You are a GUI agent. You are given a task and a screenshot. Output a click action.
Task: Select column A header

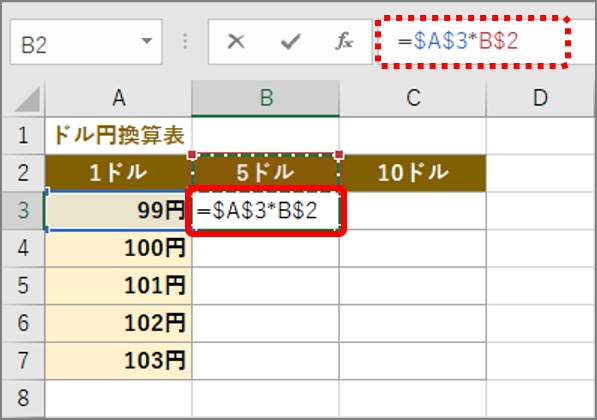pos(118,98)
